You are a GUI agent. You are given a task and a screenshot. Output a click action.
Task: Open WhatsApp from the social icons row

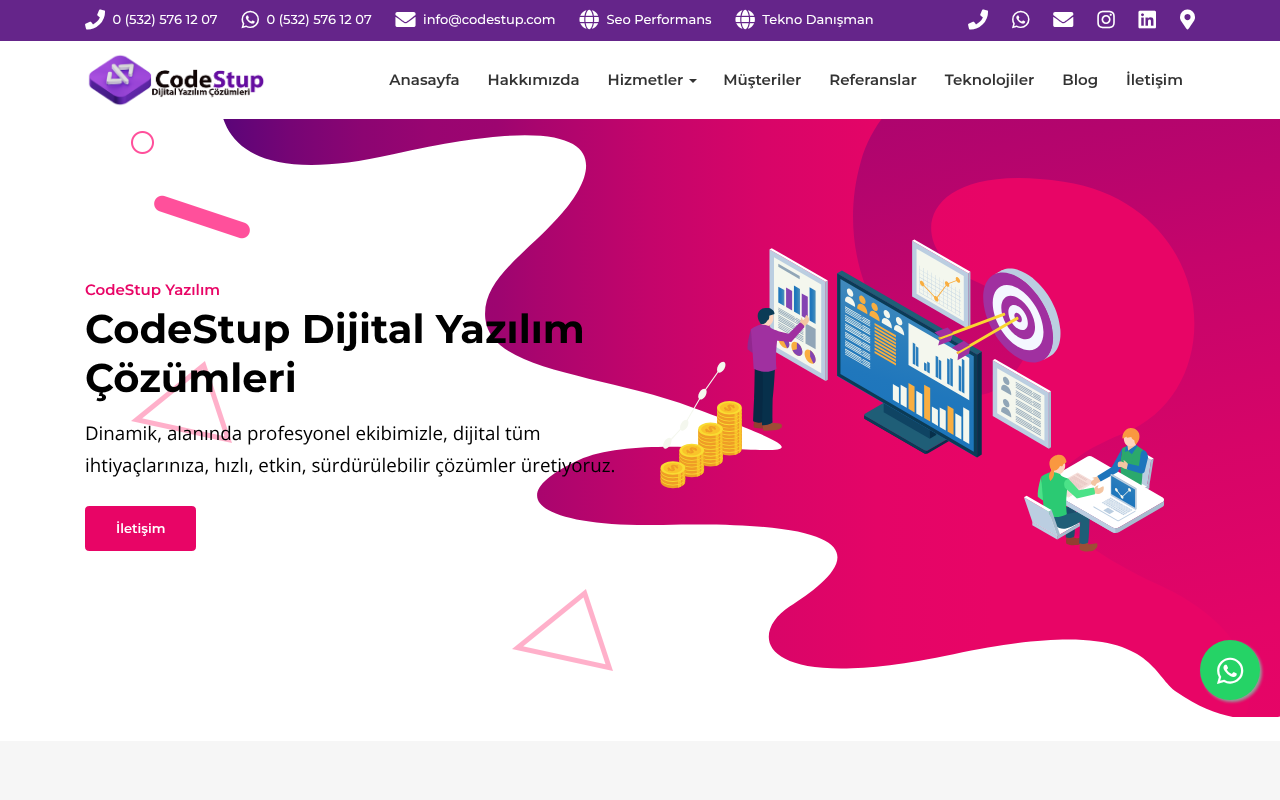click(1020, 20)
